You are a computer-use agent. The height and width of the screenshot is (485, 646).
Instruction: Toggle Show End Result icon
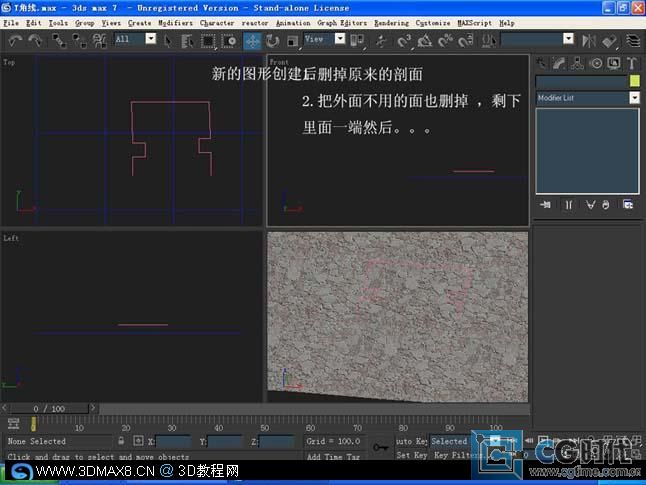pyautogui.click(x=569, y=204)
